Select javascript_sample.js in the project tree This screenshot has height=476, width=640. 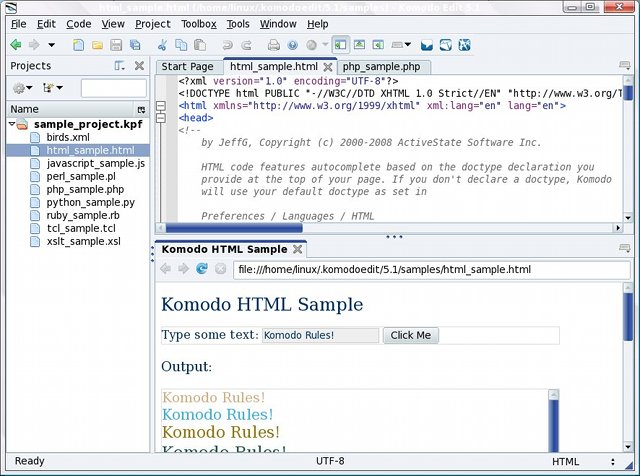click(96, 163)
